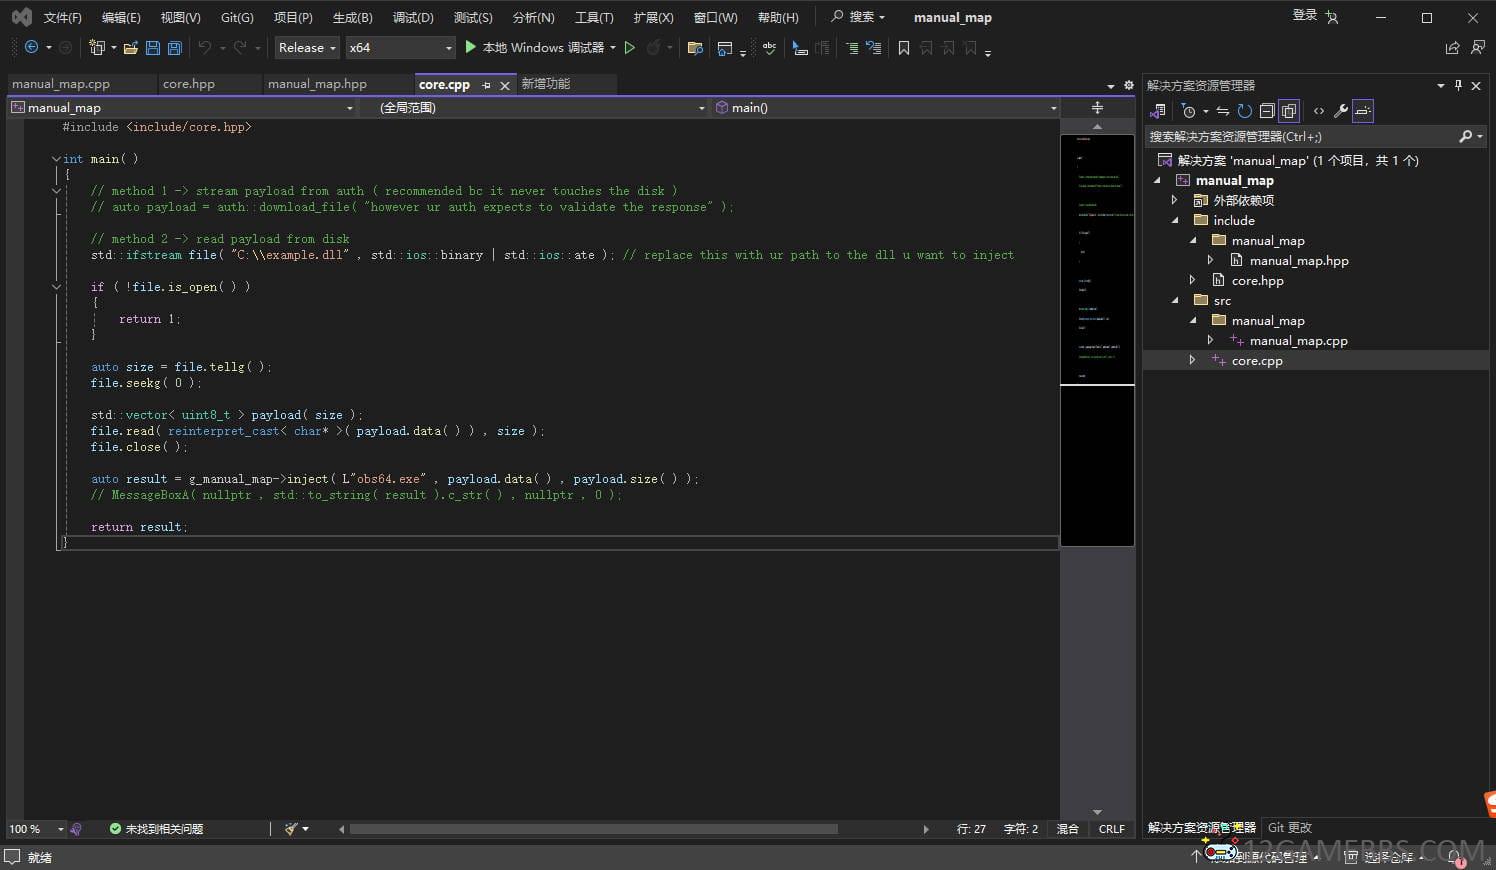Click the Open File folder icon
Screen dimensions: 1496x870
click(130, 48)
